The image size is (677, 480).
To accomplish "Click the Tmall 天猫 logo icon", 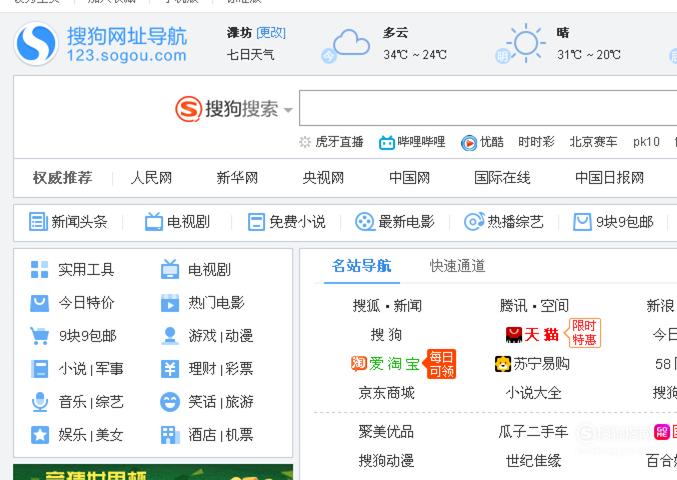I will point(514,335).
